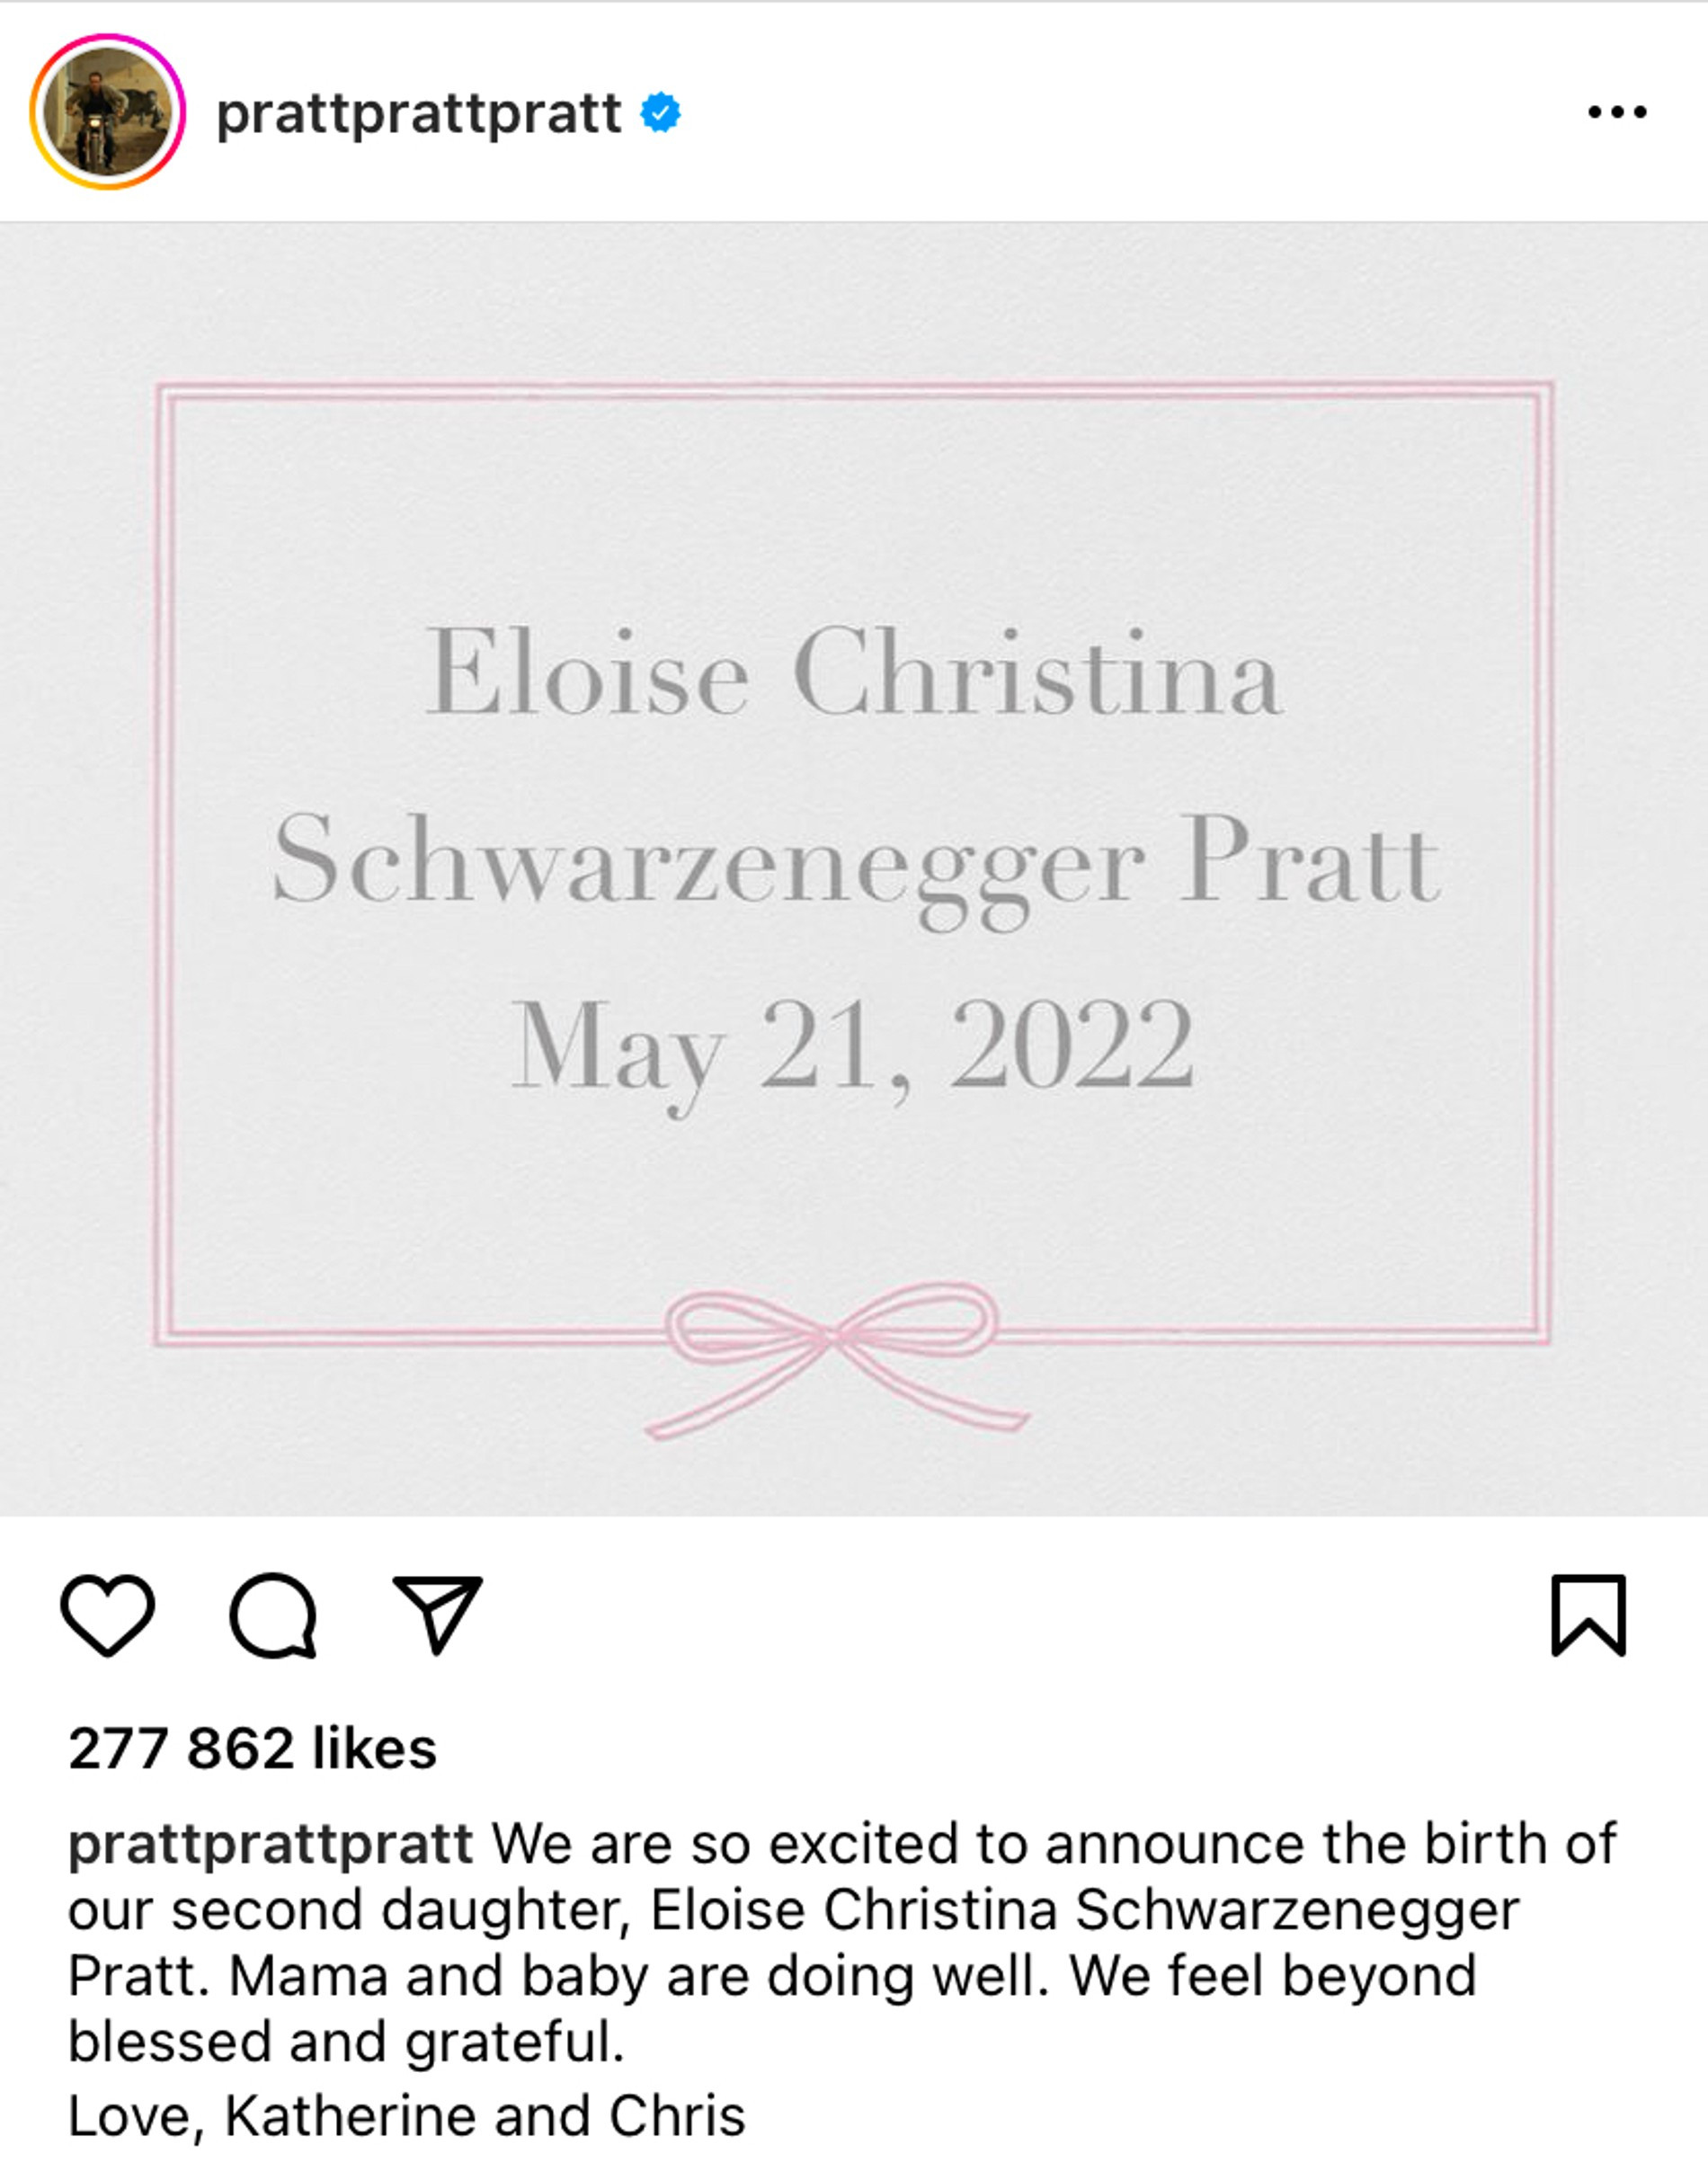The width and height of the screenshot is (1708, 2180).
Task: Click caption line "Love, Katherine and Chris"
Action: coord(407,2115)
